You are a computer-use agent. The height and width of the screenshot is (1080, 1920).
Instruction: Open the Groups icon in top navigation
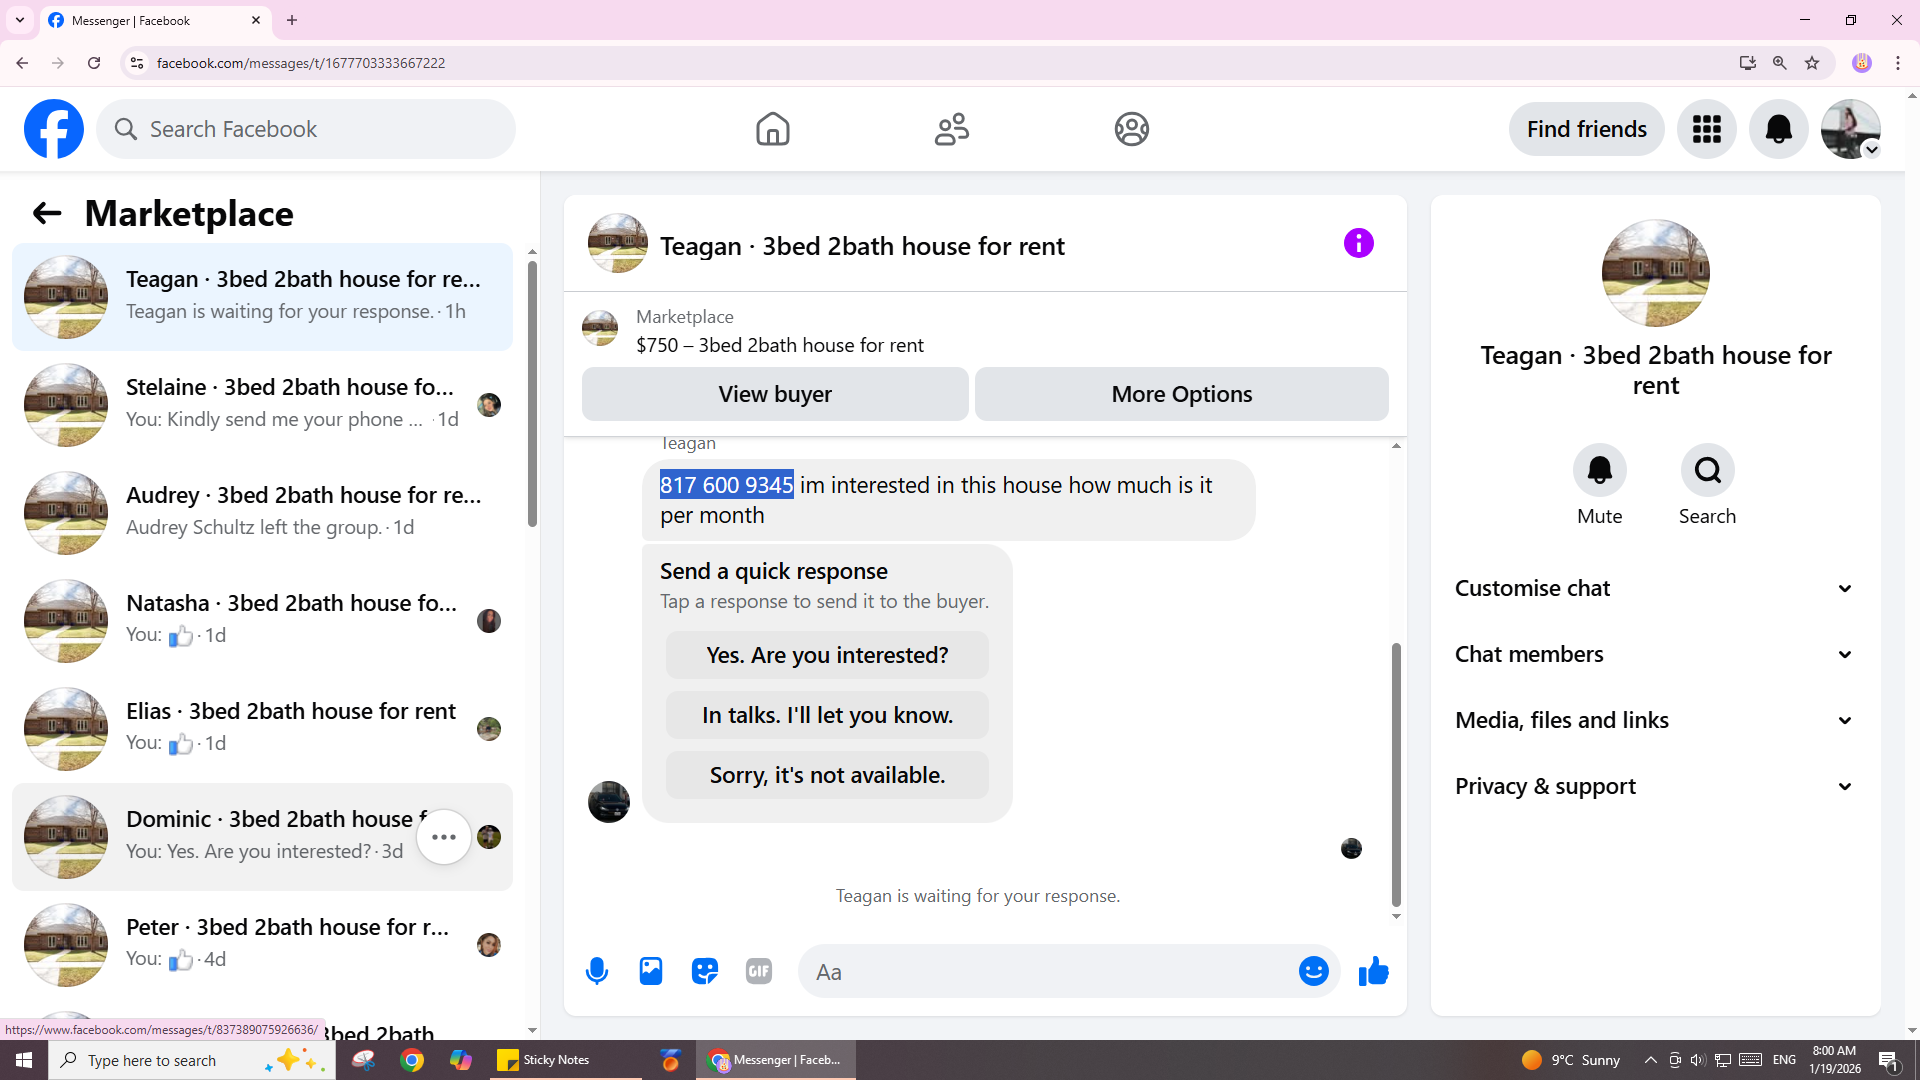click(1132, 129)
